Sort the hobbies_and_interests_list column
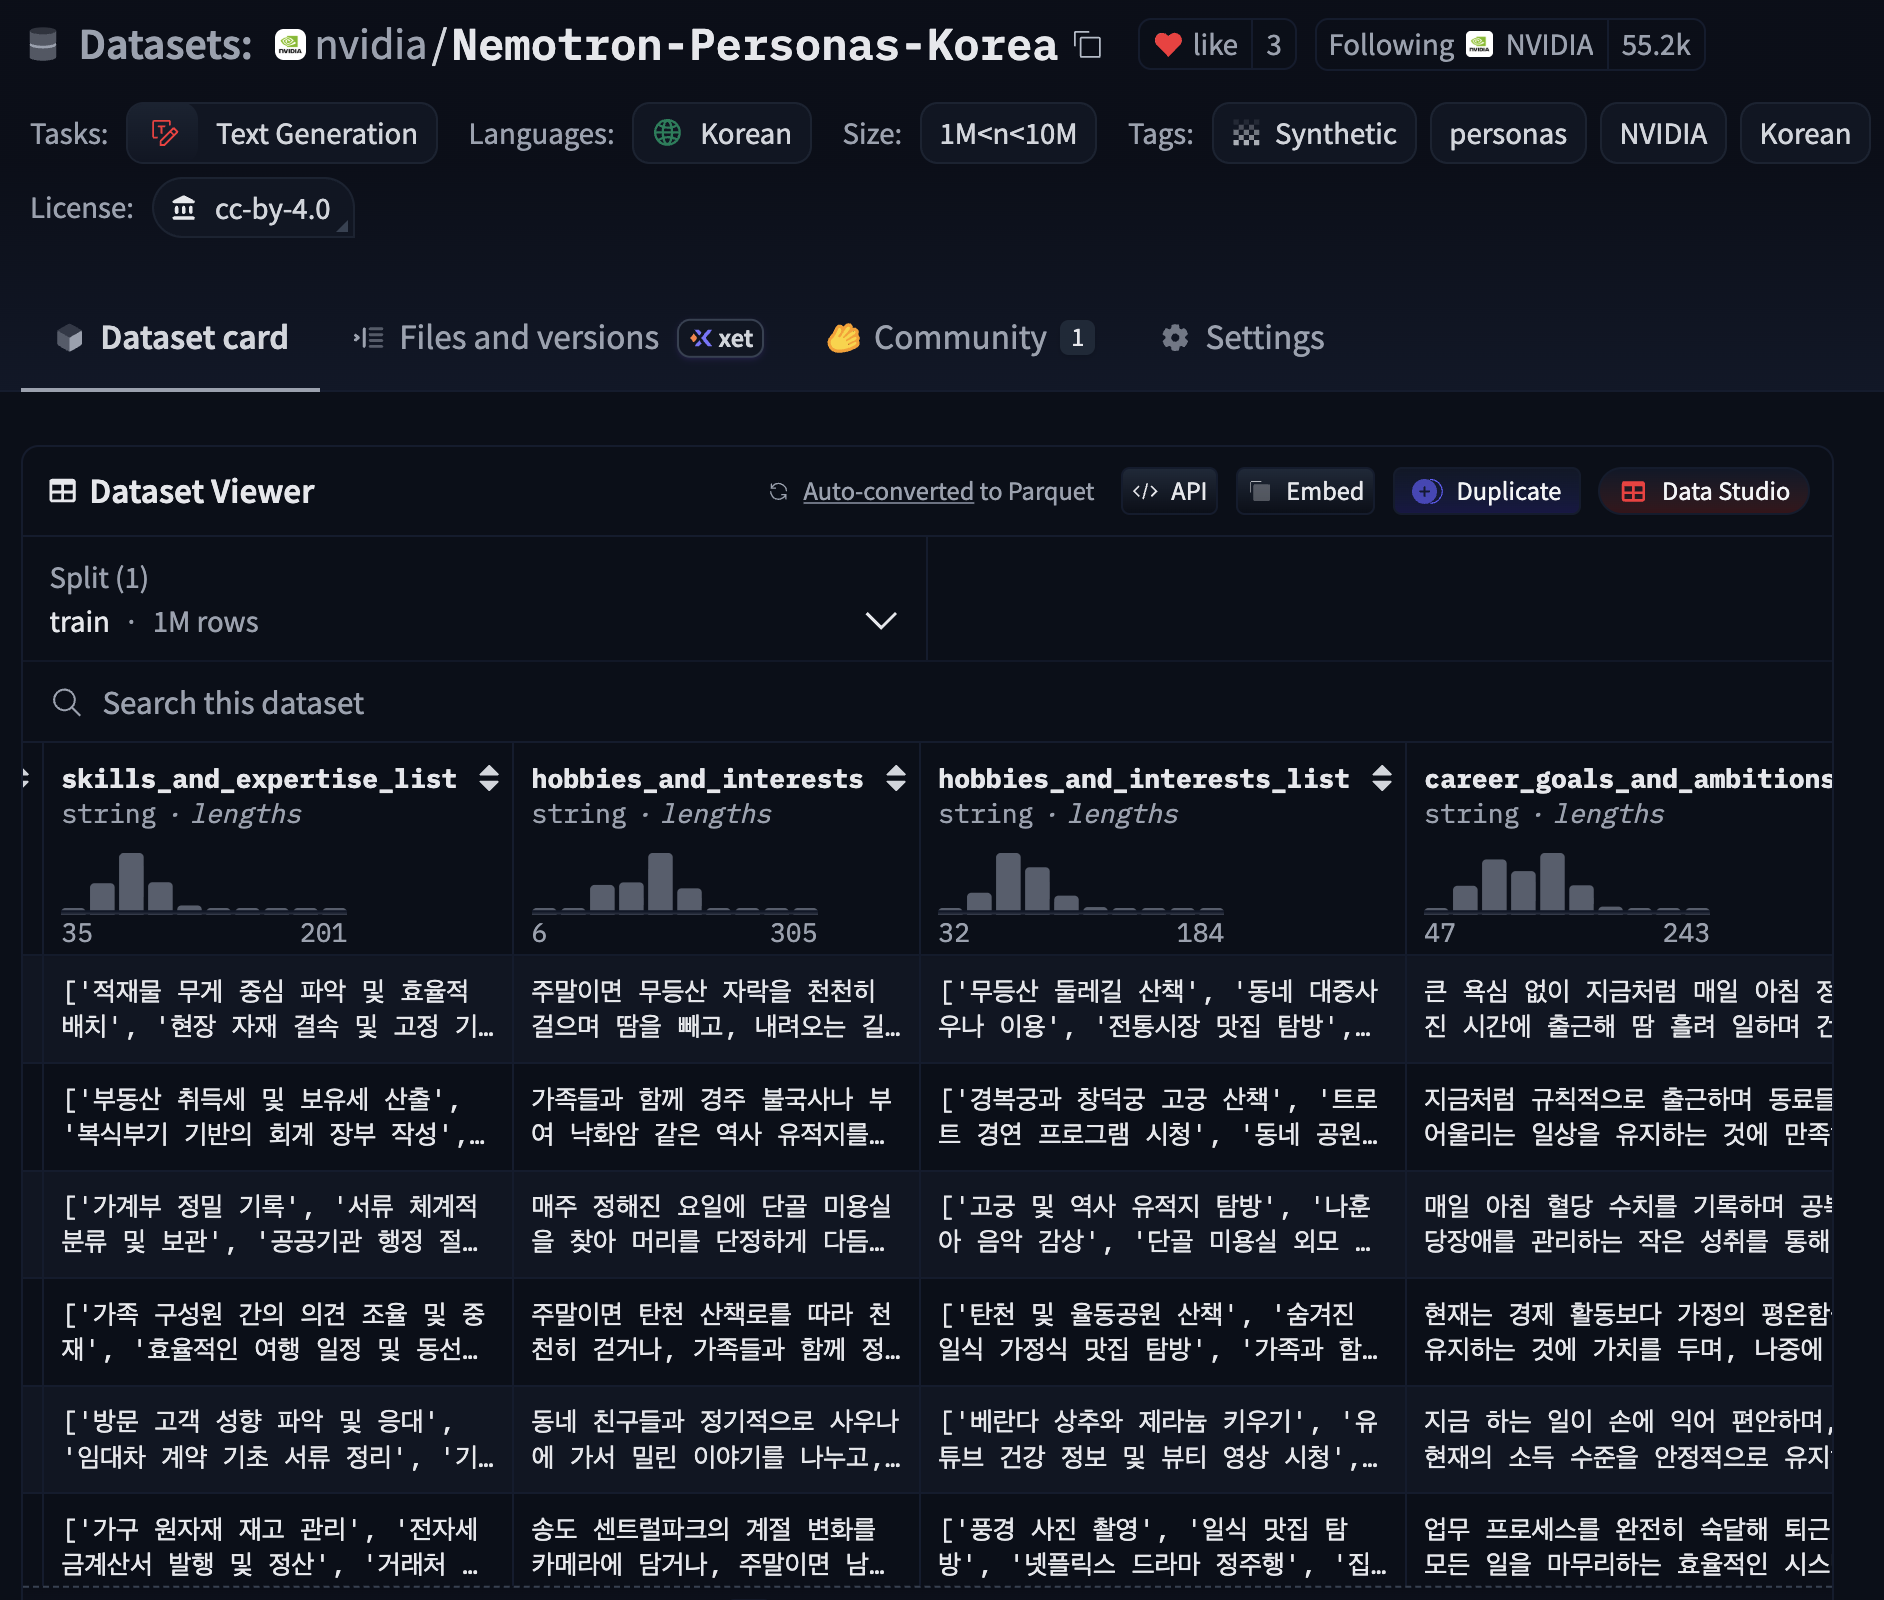Viewport: 1884px width, 1600px height. point(1382,778)
